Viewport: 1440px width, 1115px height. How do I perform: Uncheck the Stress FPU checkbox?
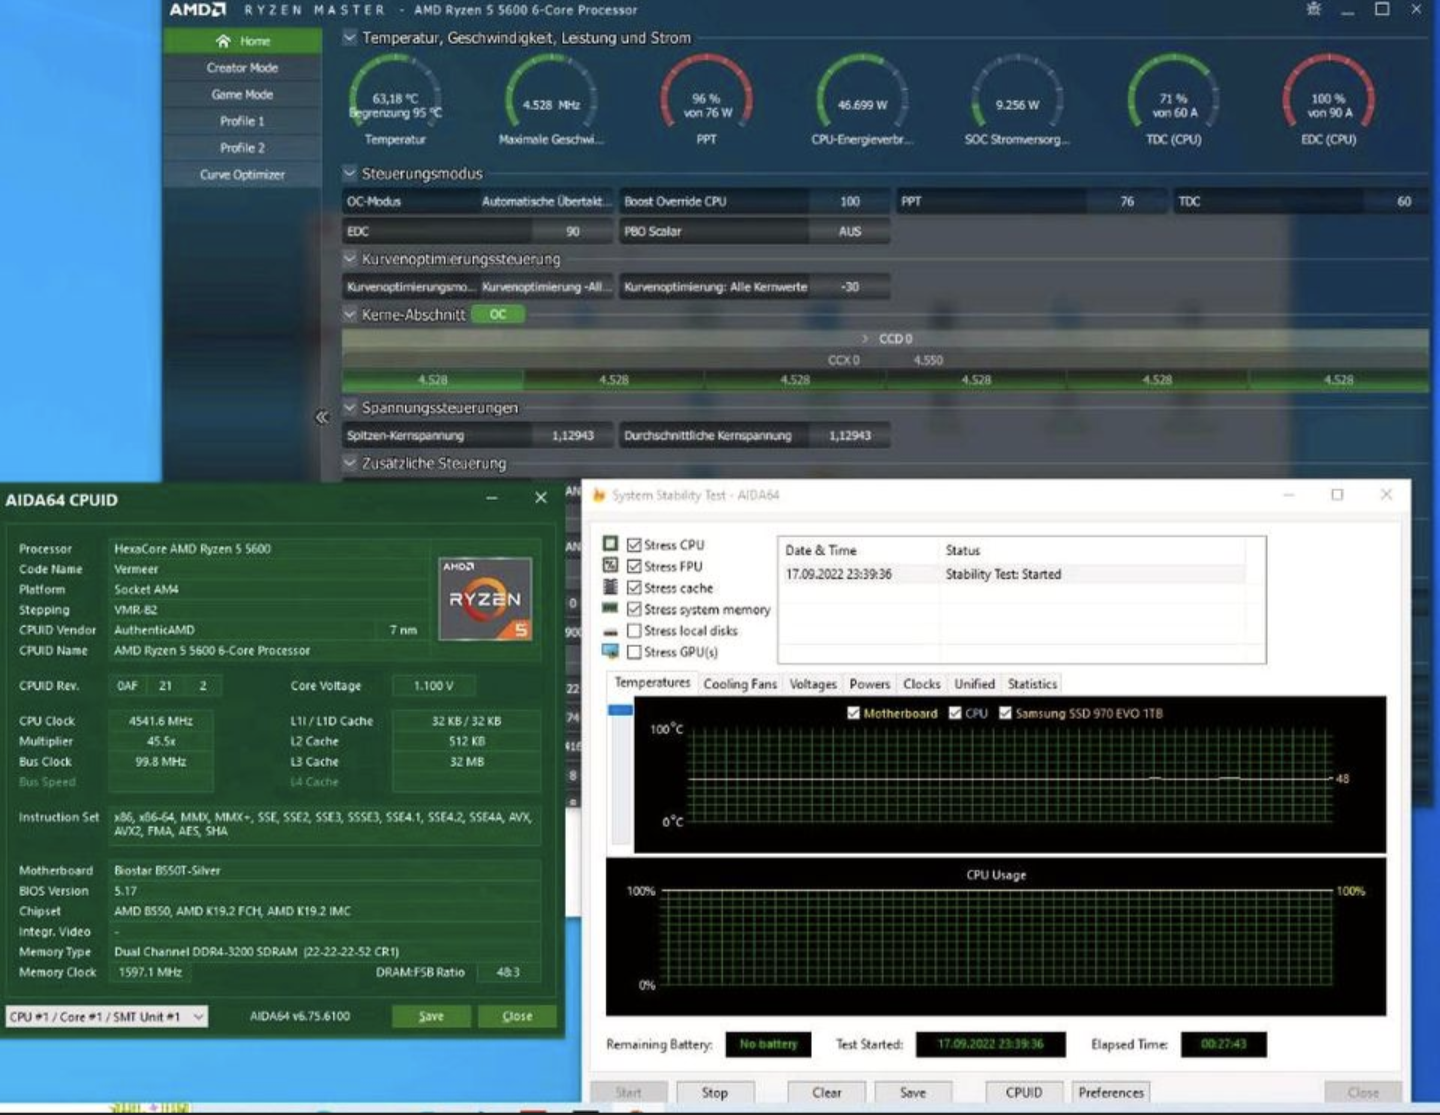coord(634,566)
